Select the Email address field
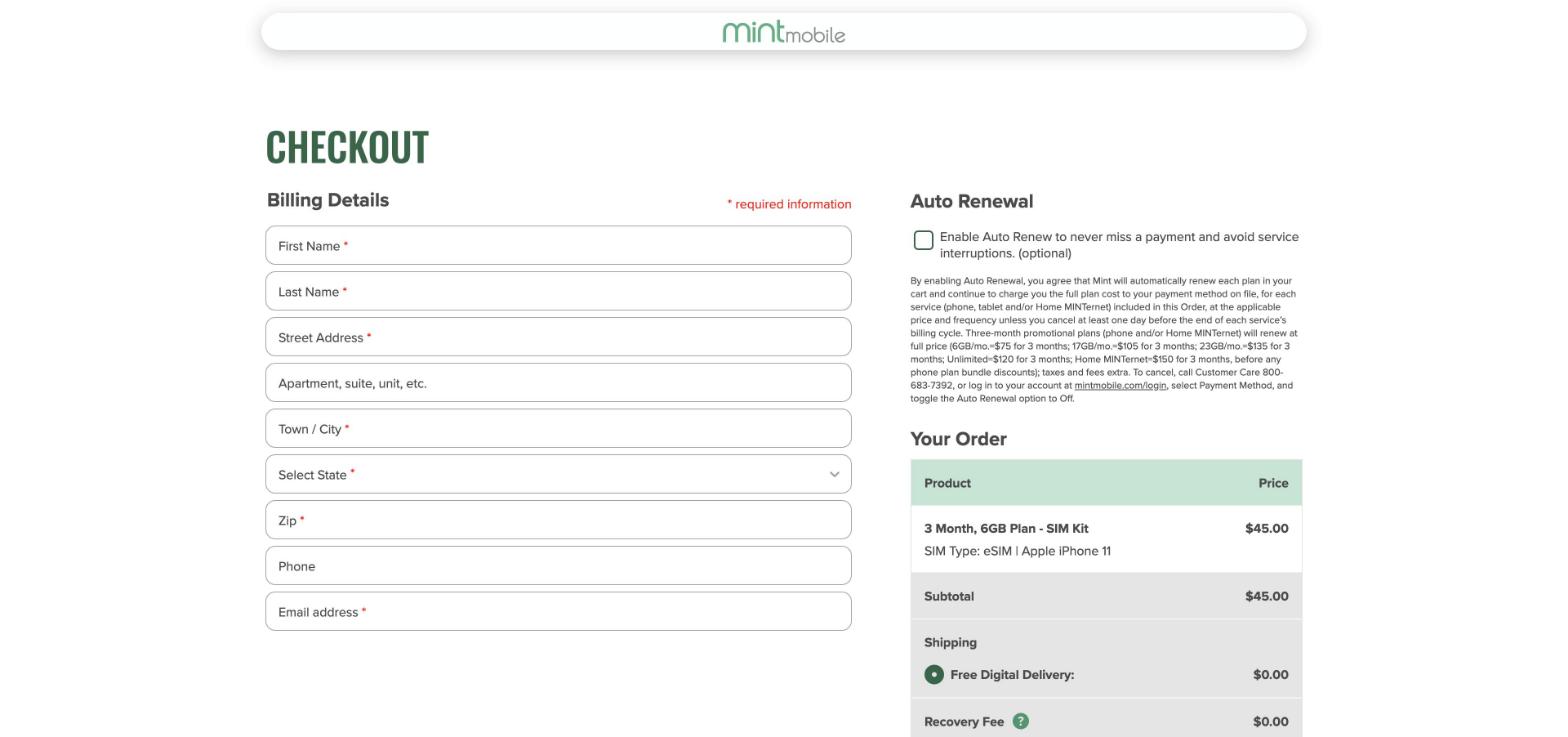Image resolution: width=1568 pixels, height=737 pixels. click(558, 611)
